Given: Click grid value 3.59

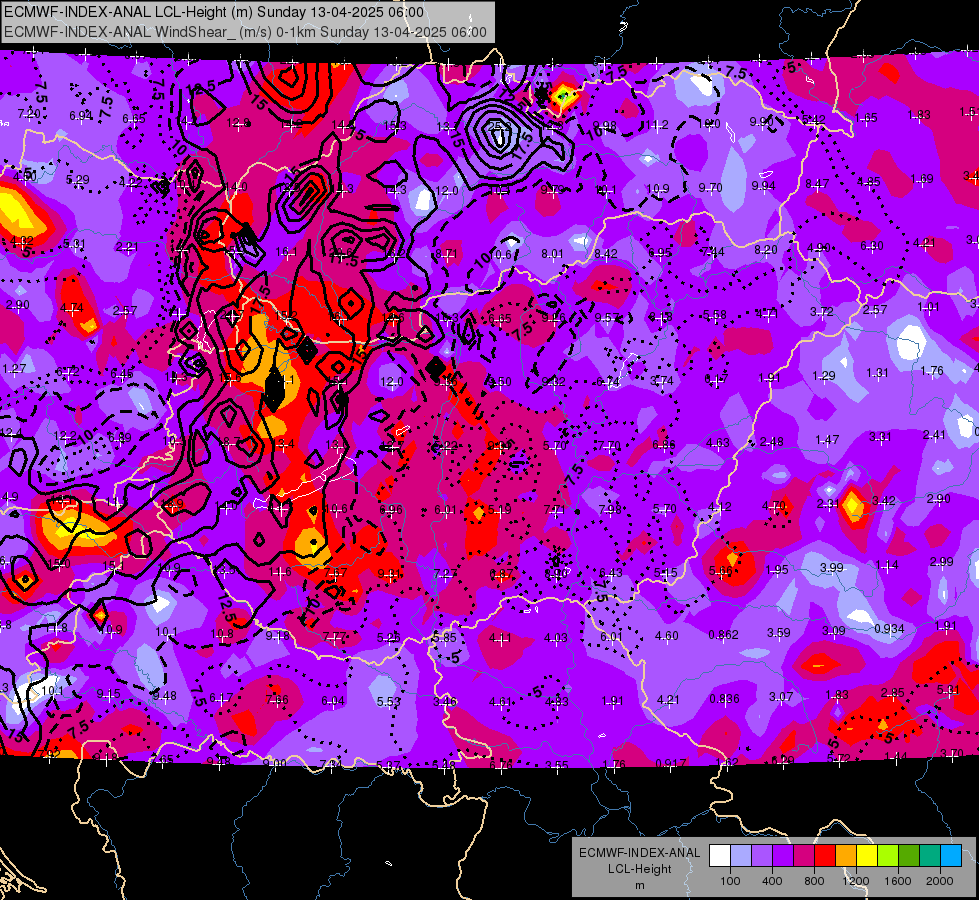Looking at the screenshot, I should tap(779, 633).
